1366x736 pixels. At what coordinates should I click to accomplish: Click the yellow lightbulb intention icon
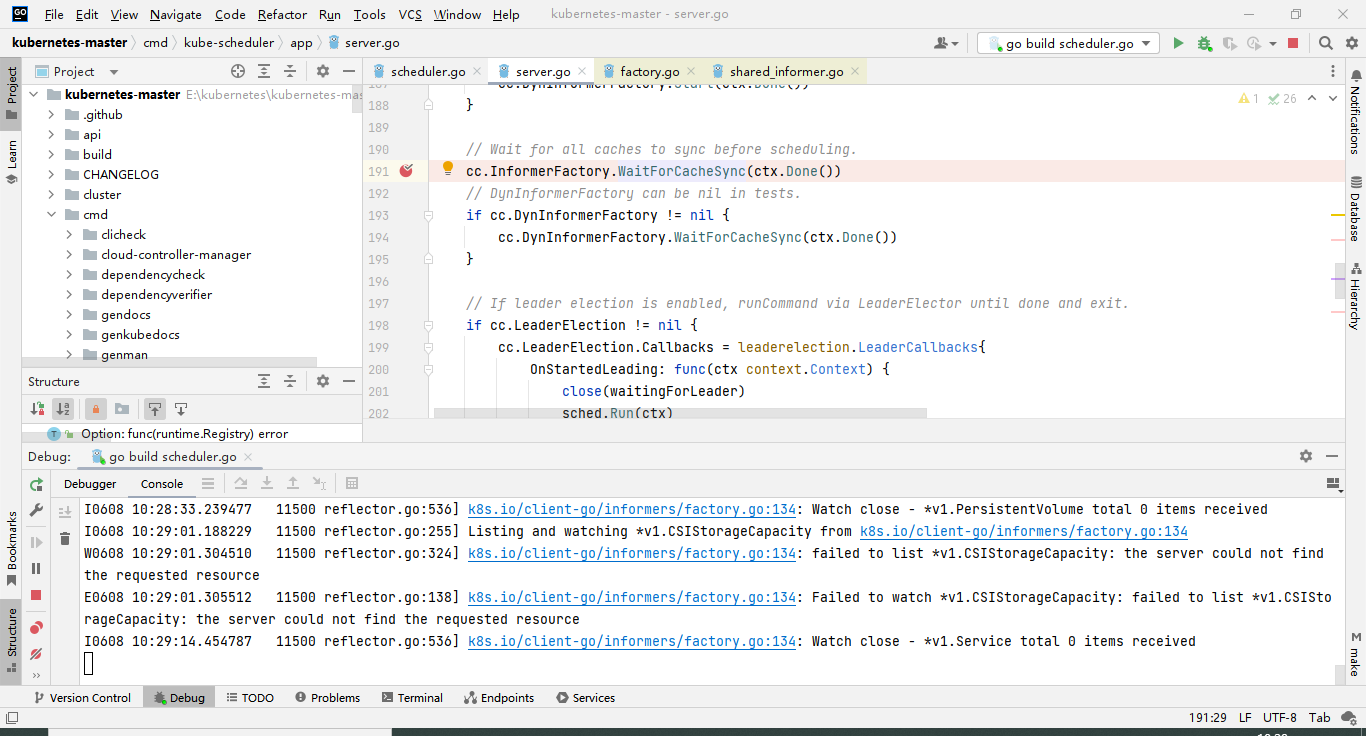pyautogui.click(x=448, y=169)
